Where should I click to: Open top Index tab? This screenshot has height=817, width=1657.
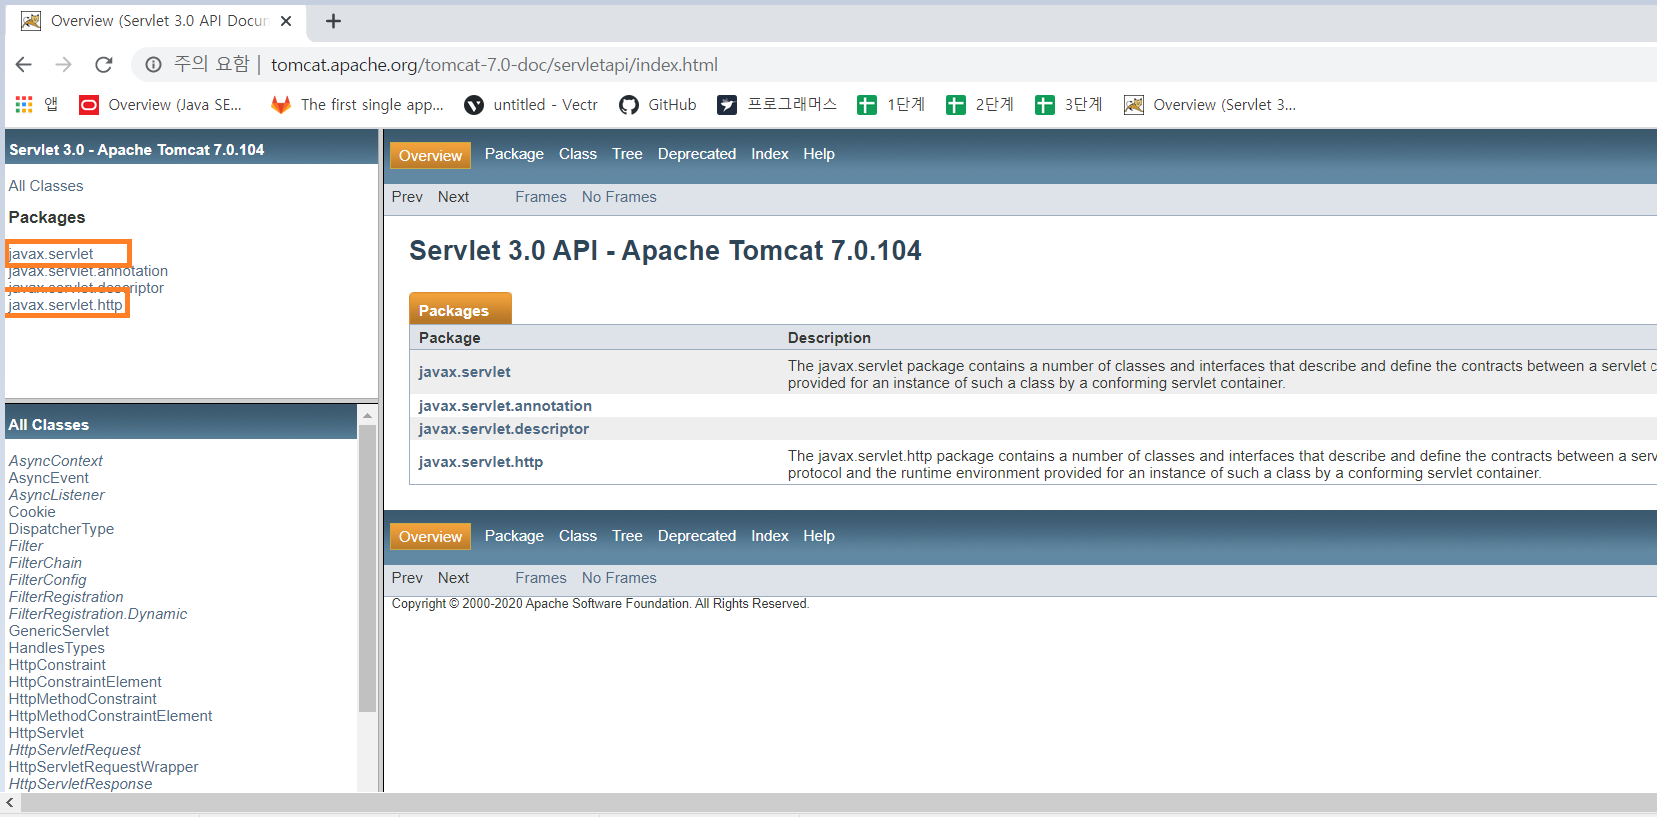point(770,154)
